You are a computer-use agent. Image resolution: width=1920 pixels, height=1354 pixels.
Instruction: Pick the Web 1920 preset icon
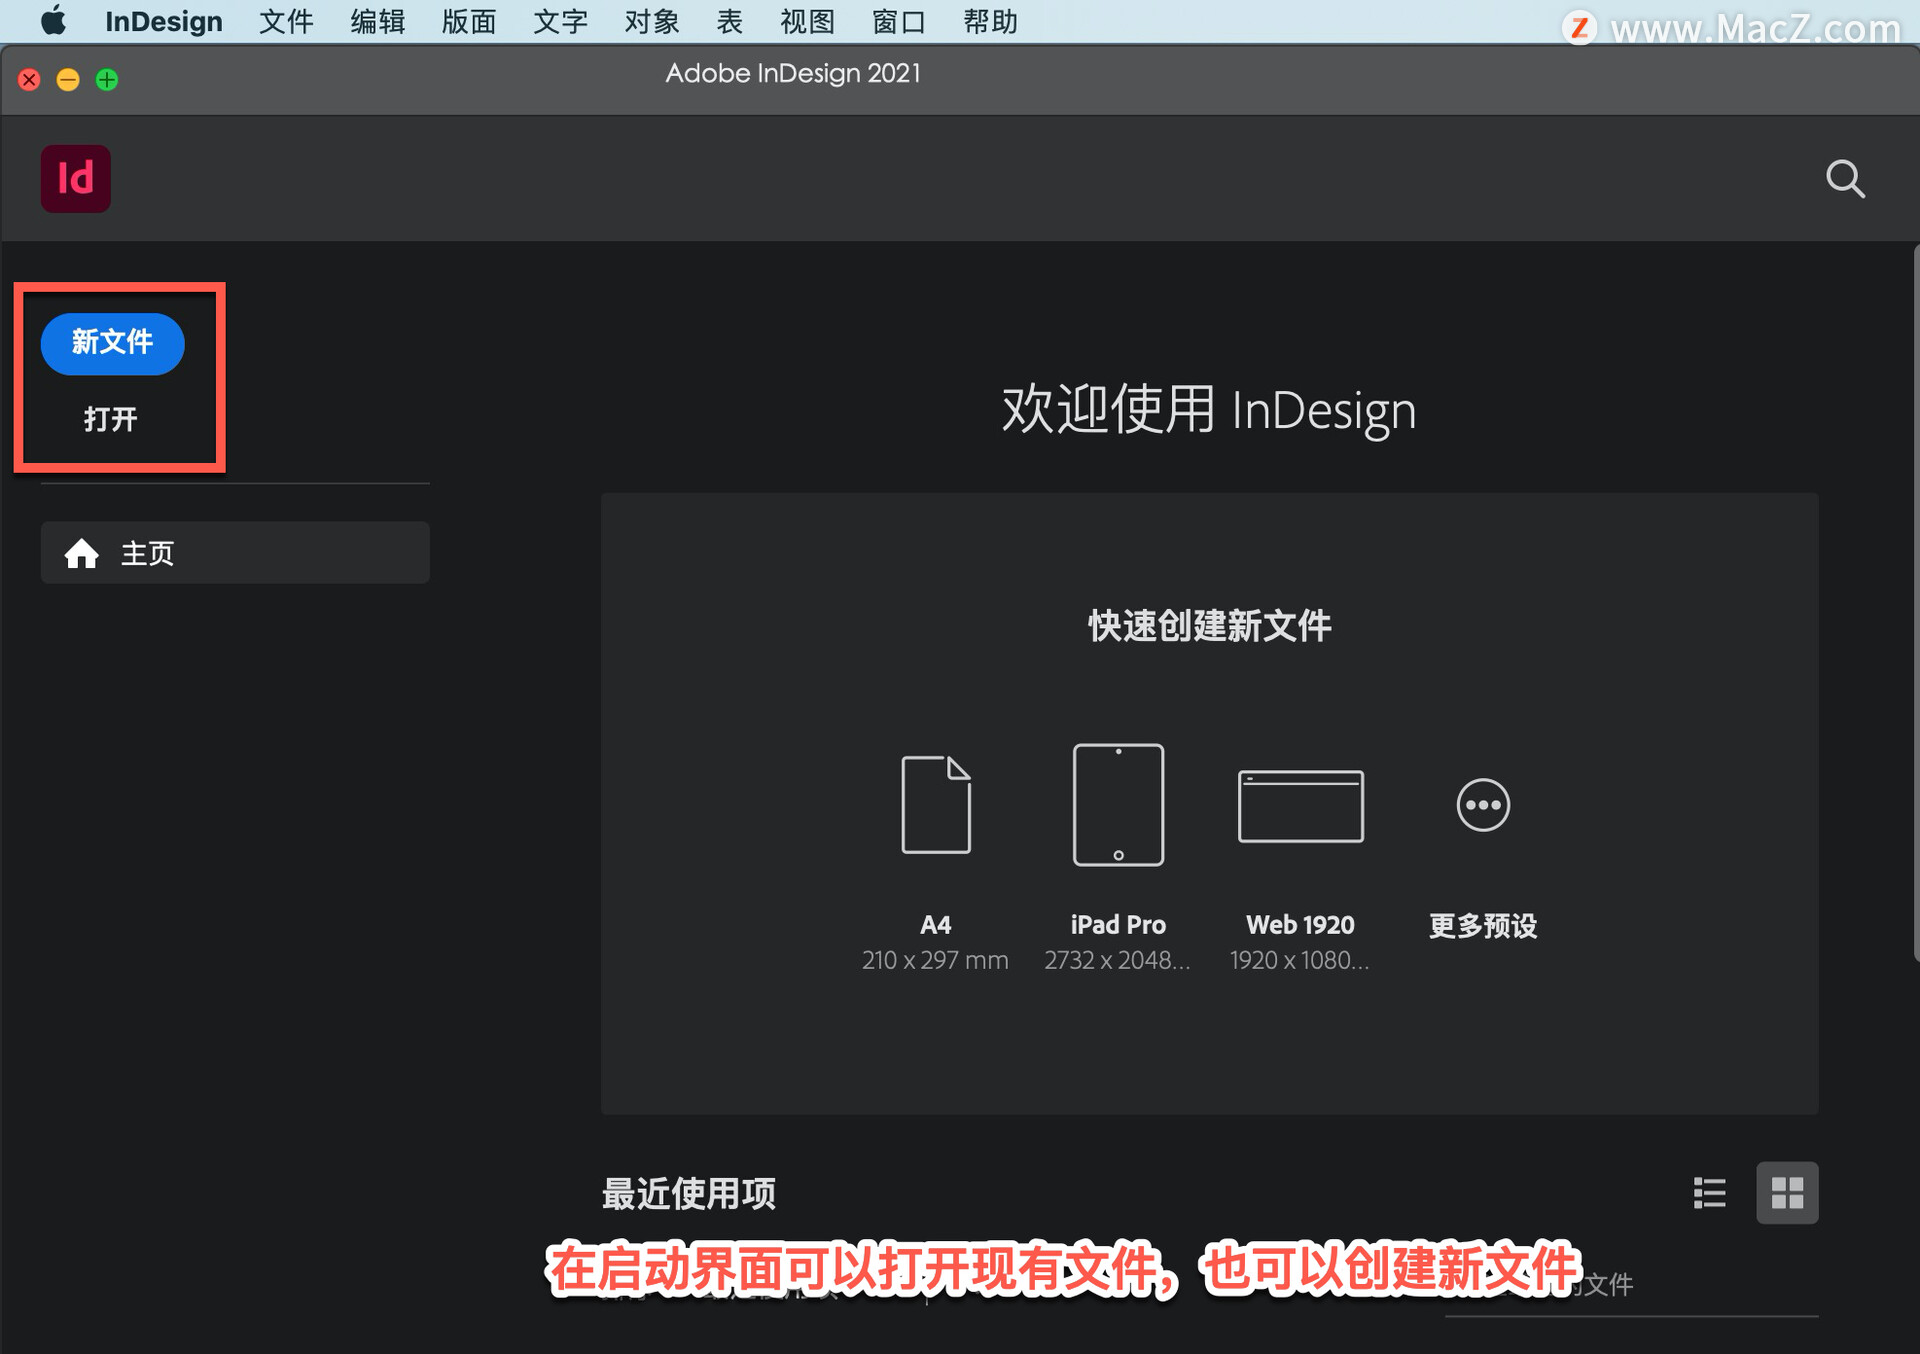[x=1300, y=806]
